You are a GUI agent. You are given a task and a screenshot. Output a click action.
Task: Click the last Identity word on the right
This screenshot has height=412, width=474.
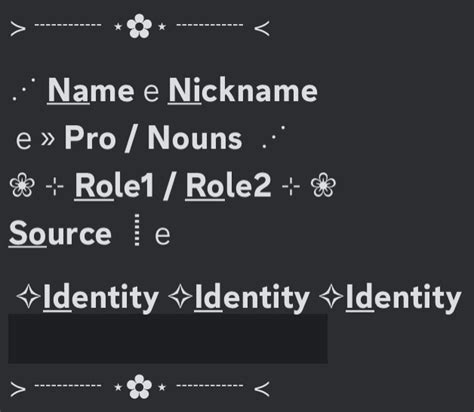click(403, 298)
